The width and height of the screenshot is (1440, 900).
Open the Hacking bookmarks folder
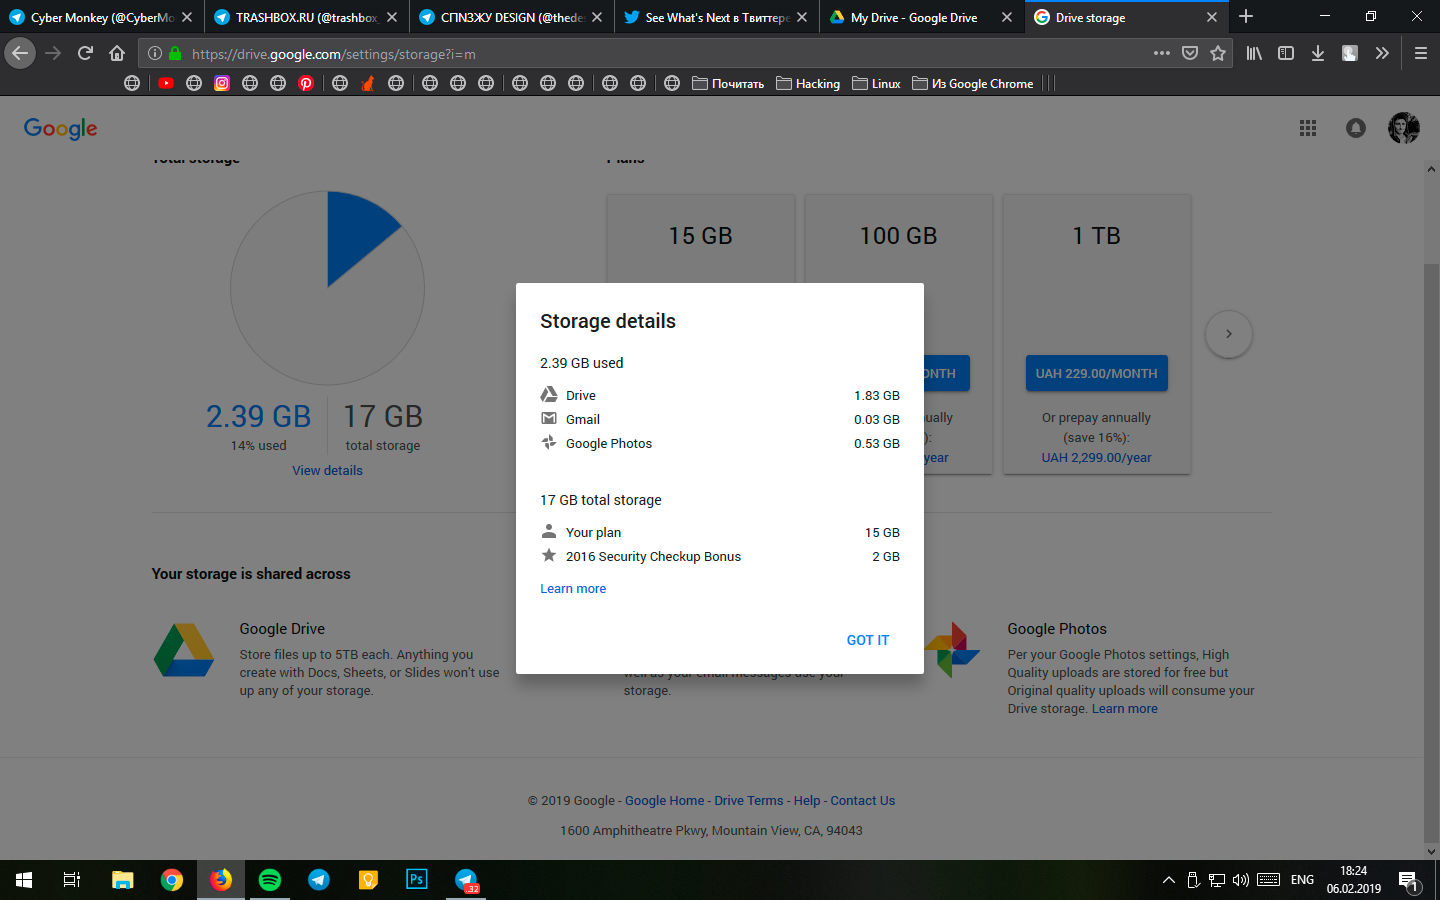point(808,83)
